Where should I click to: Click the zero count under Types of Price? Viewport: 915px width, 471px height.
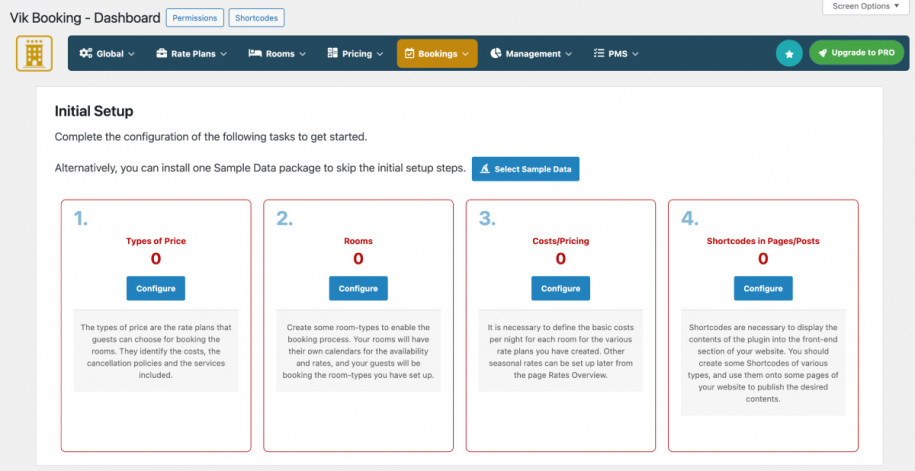click(x=156, y=259)
